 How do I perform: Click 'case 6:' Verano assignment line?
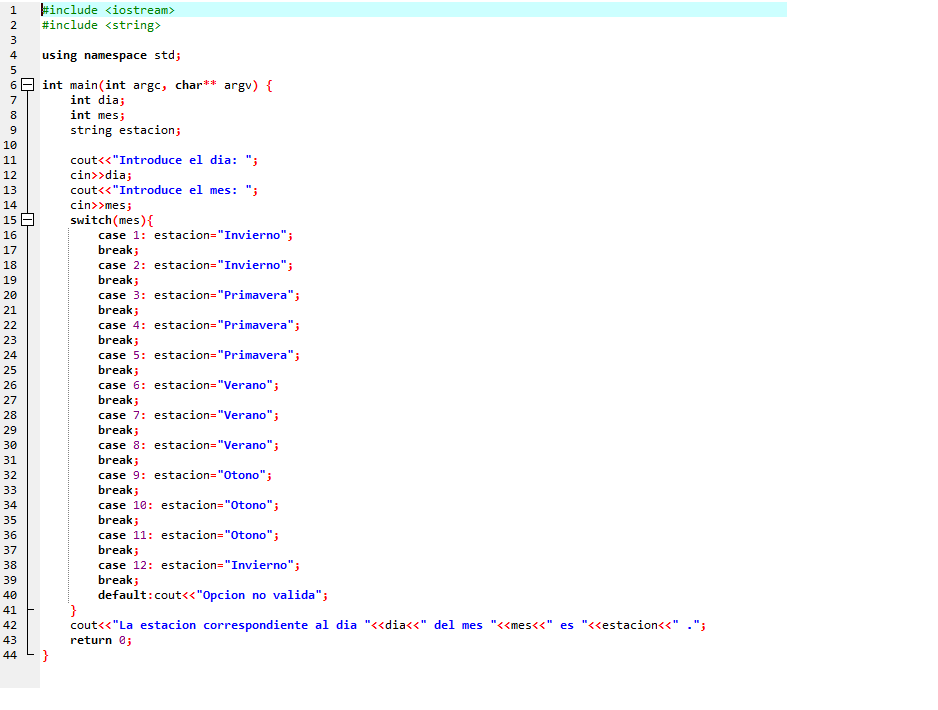pyautogui.click(x=188, y=385)
